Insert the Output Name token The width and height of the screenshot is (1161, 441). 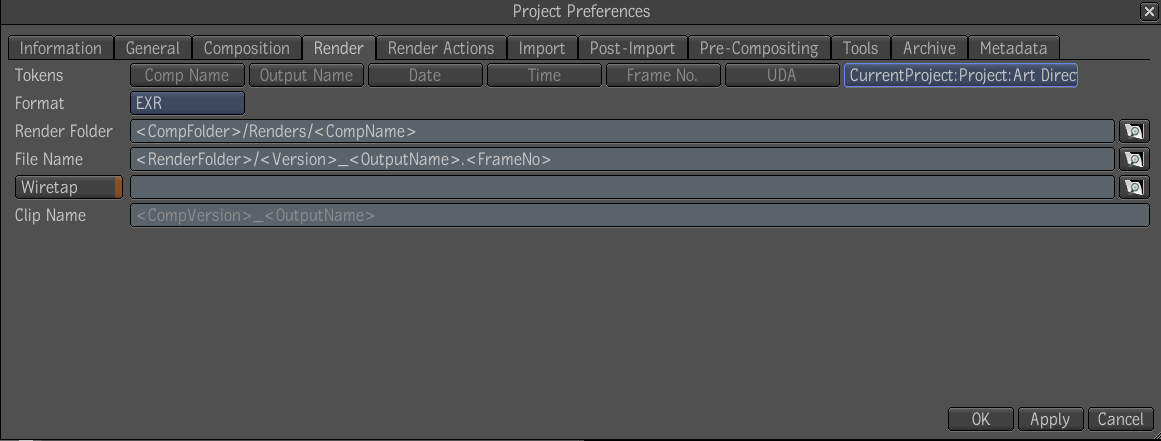click(307, 75)
